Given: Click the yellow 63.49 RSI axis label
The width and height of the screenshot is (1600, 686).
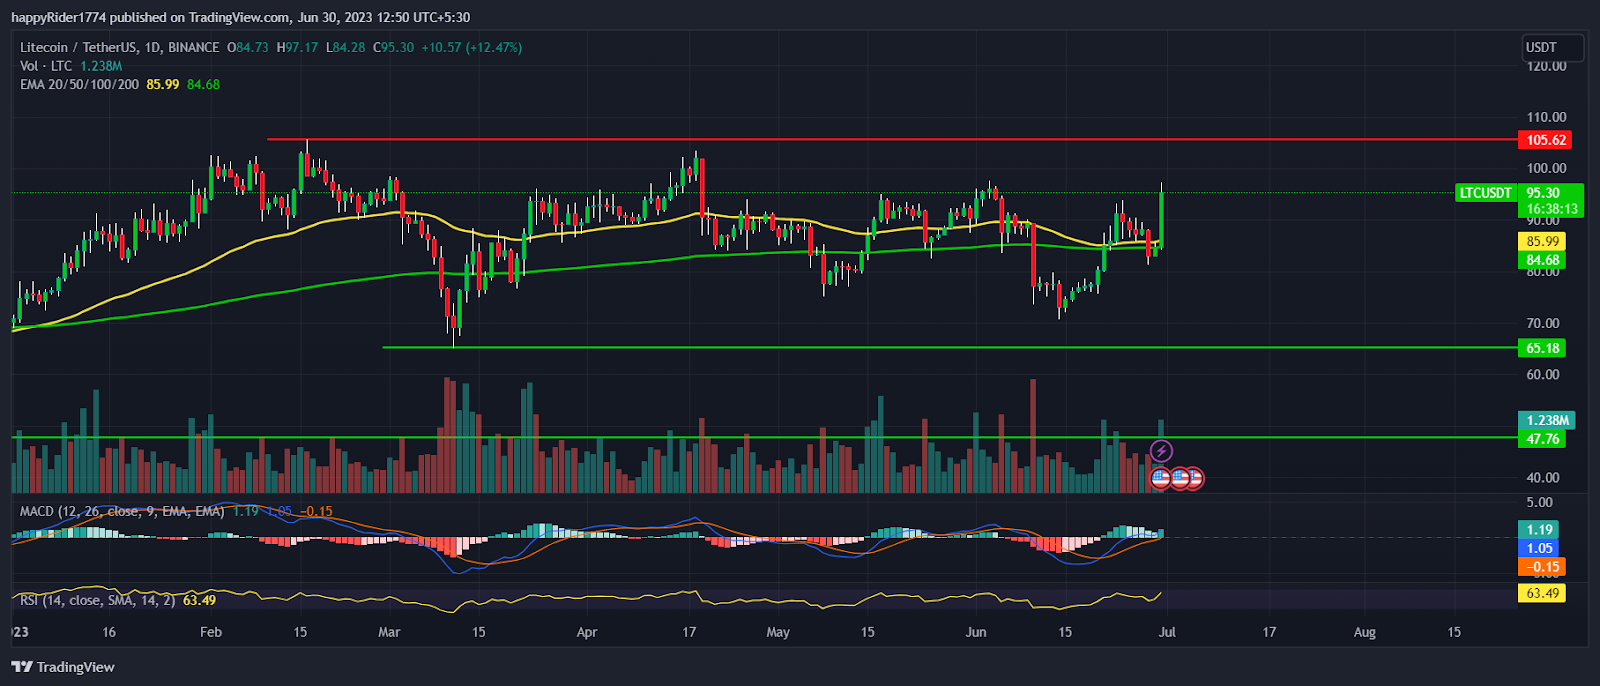Looking at the screenshot, I should click(x=1543, y=593).
